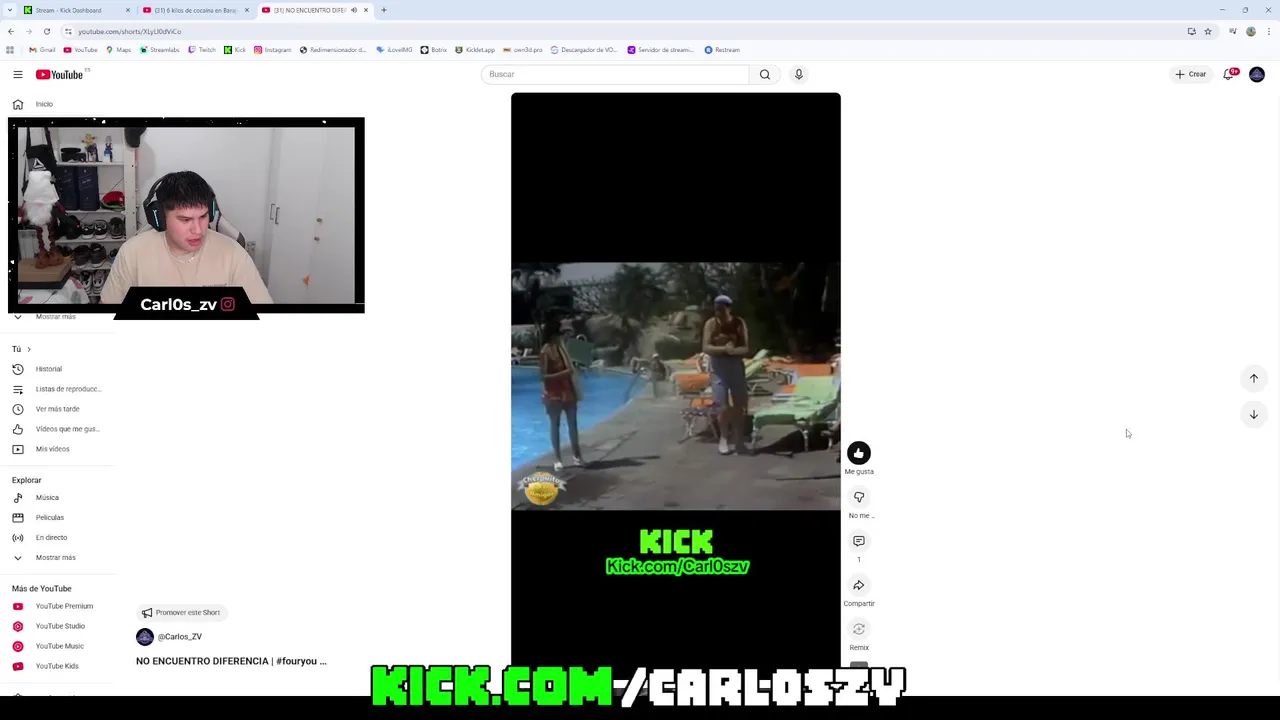Screen dimensions: 1280x720
Task: Close the Stream - Kick Dashboard tab
Action: 128,10
